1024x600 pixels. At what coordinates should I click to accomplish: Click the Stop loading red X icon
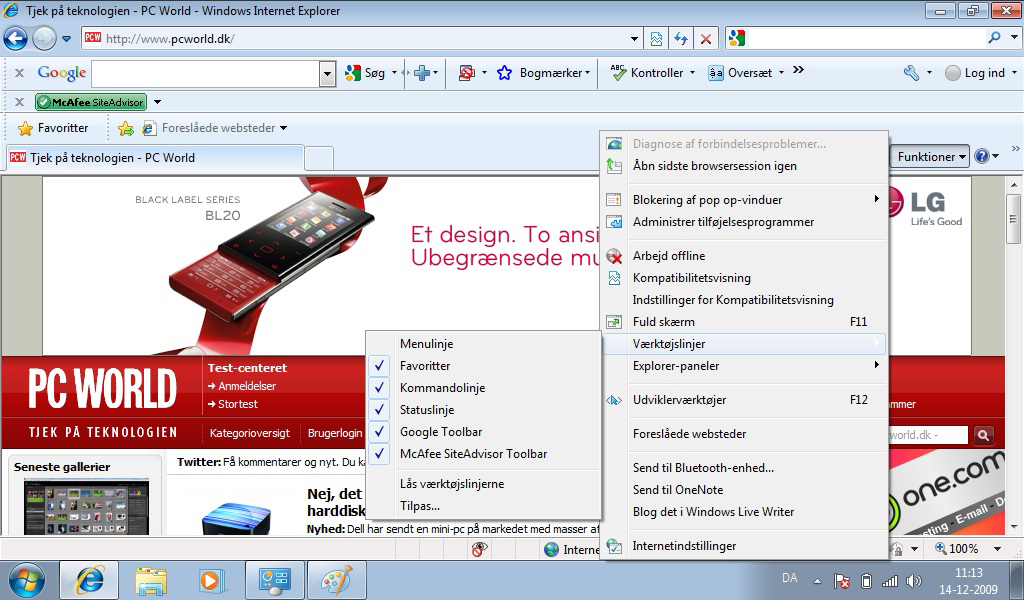706,39
